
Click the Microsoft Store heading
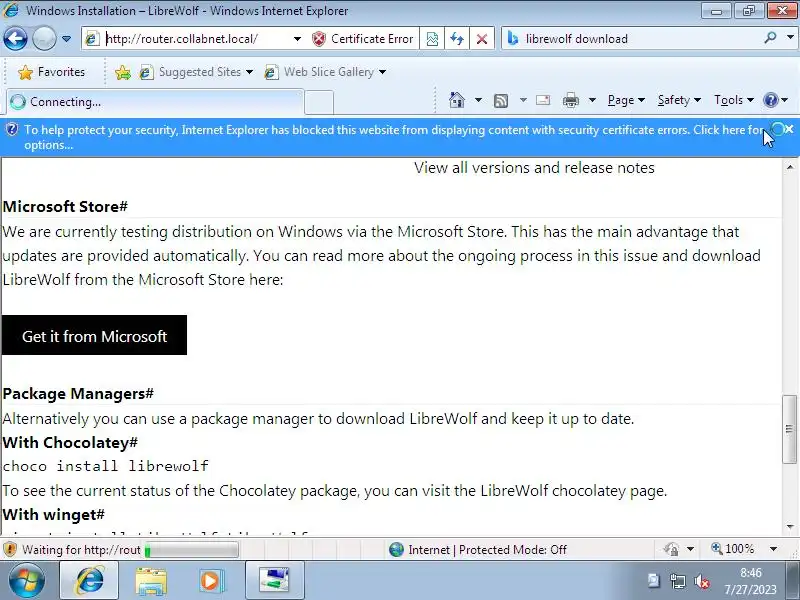(x=65, y=207)
